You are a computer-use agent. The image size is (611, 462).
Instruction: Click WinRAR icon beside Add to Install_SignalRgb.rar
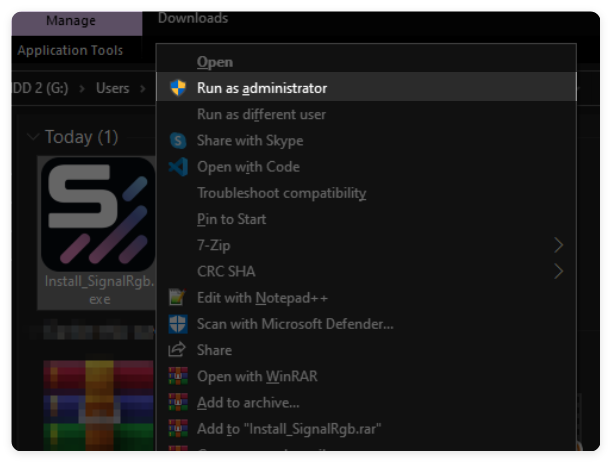click(x=178, y=428)
